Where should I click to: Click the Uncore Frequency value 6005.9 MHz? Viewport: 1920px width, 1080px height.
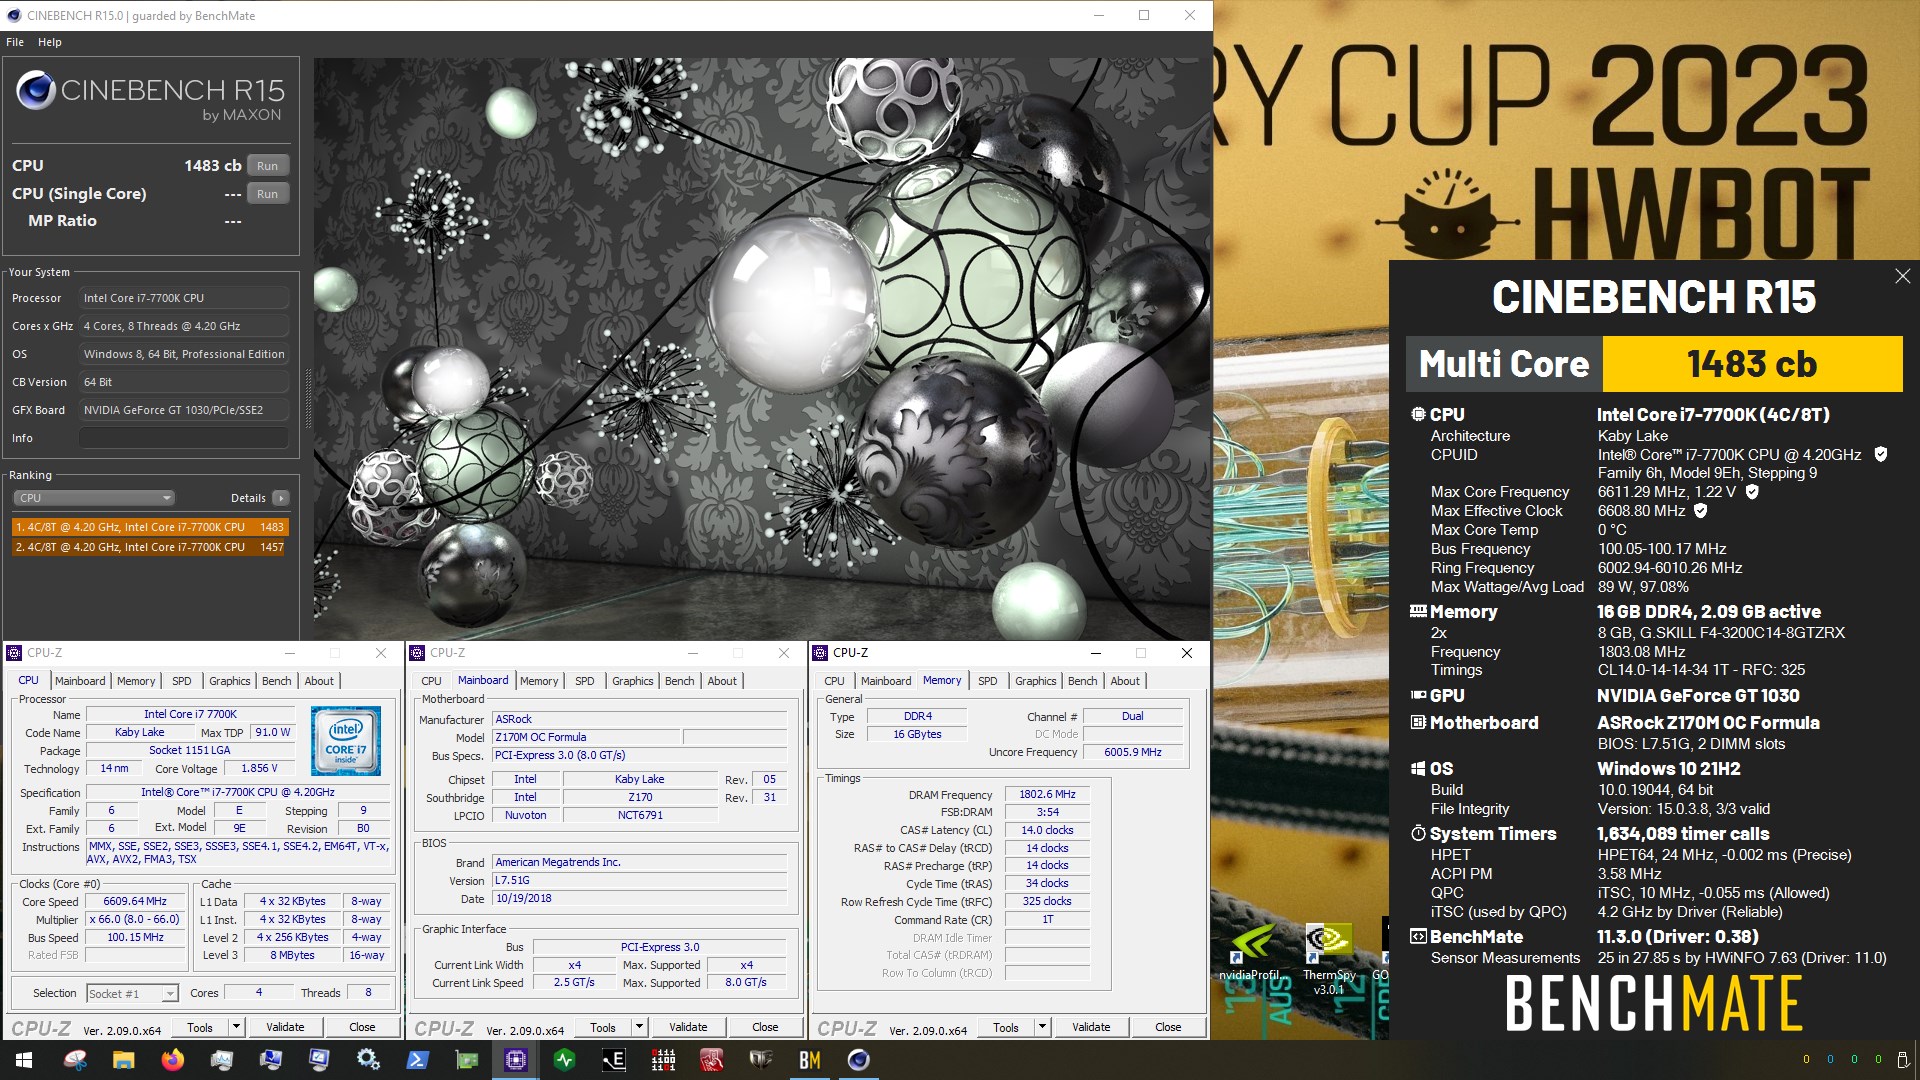(x=1133, y=752)
